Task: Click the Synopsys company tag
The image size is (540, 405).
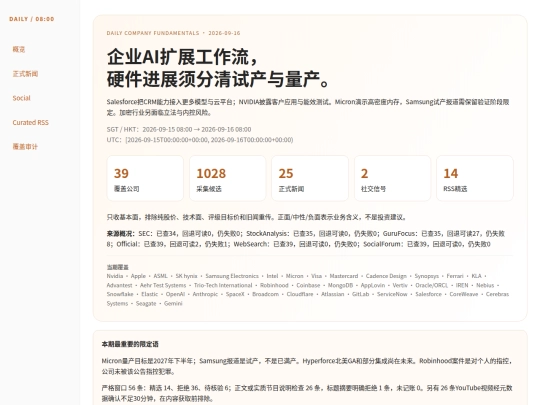Action: point(427,276)
